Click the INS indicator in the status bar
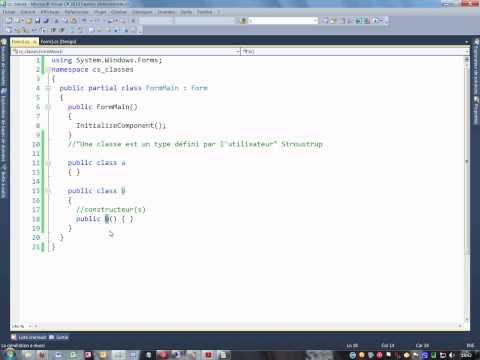480x360 pixels. point(470,346)
